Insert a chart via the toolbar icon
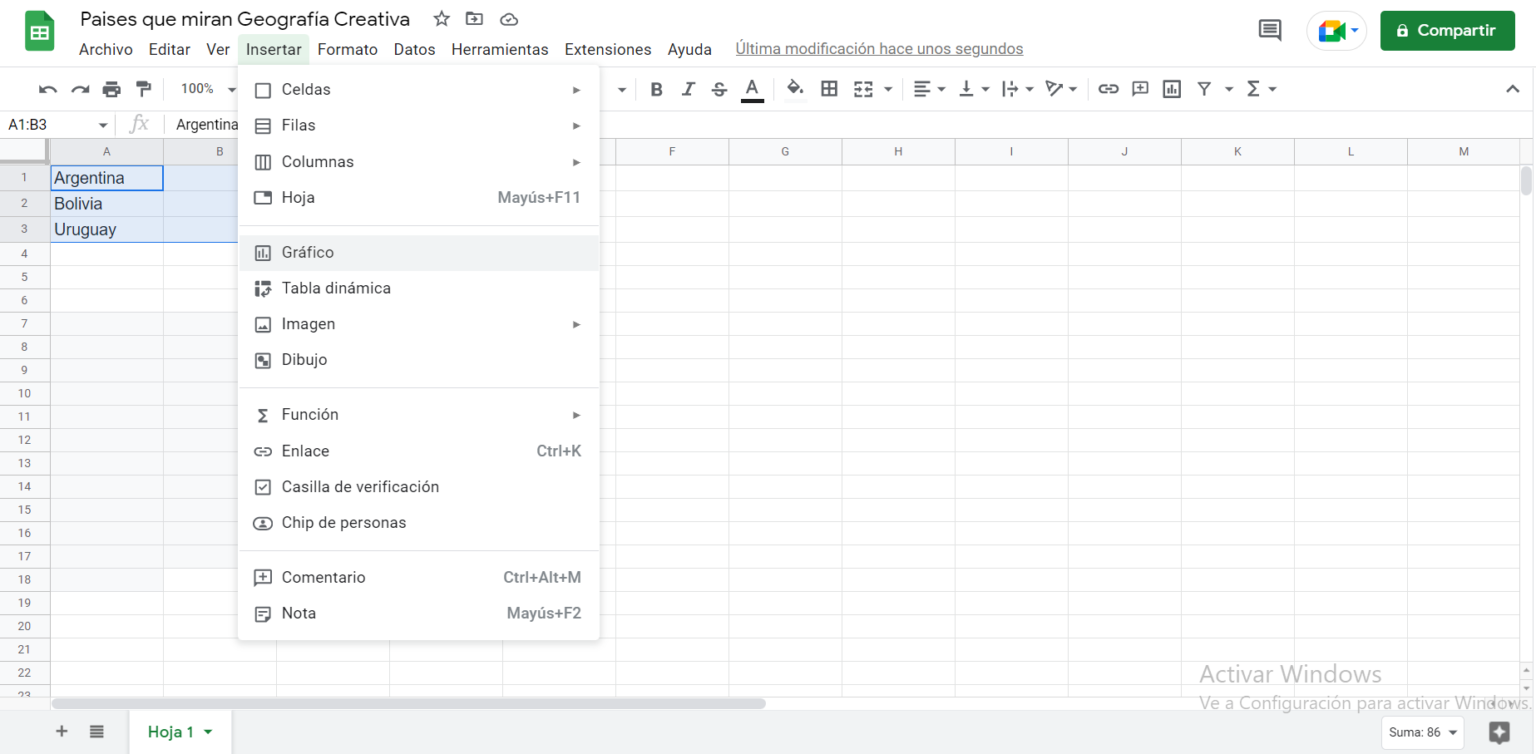This screenshot has height=754, width=1536. 1171,88
